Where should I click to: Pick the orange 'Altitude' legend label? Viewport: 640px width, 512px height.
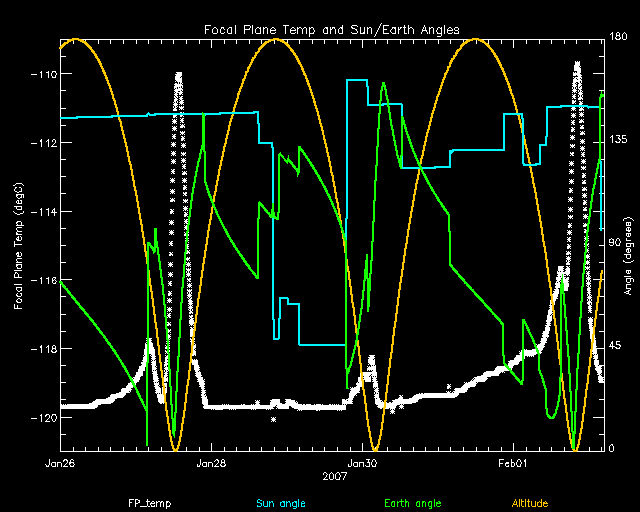(531, 503)
